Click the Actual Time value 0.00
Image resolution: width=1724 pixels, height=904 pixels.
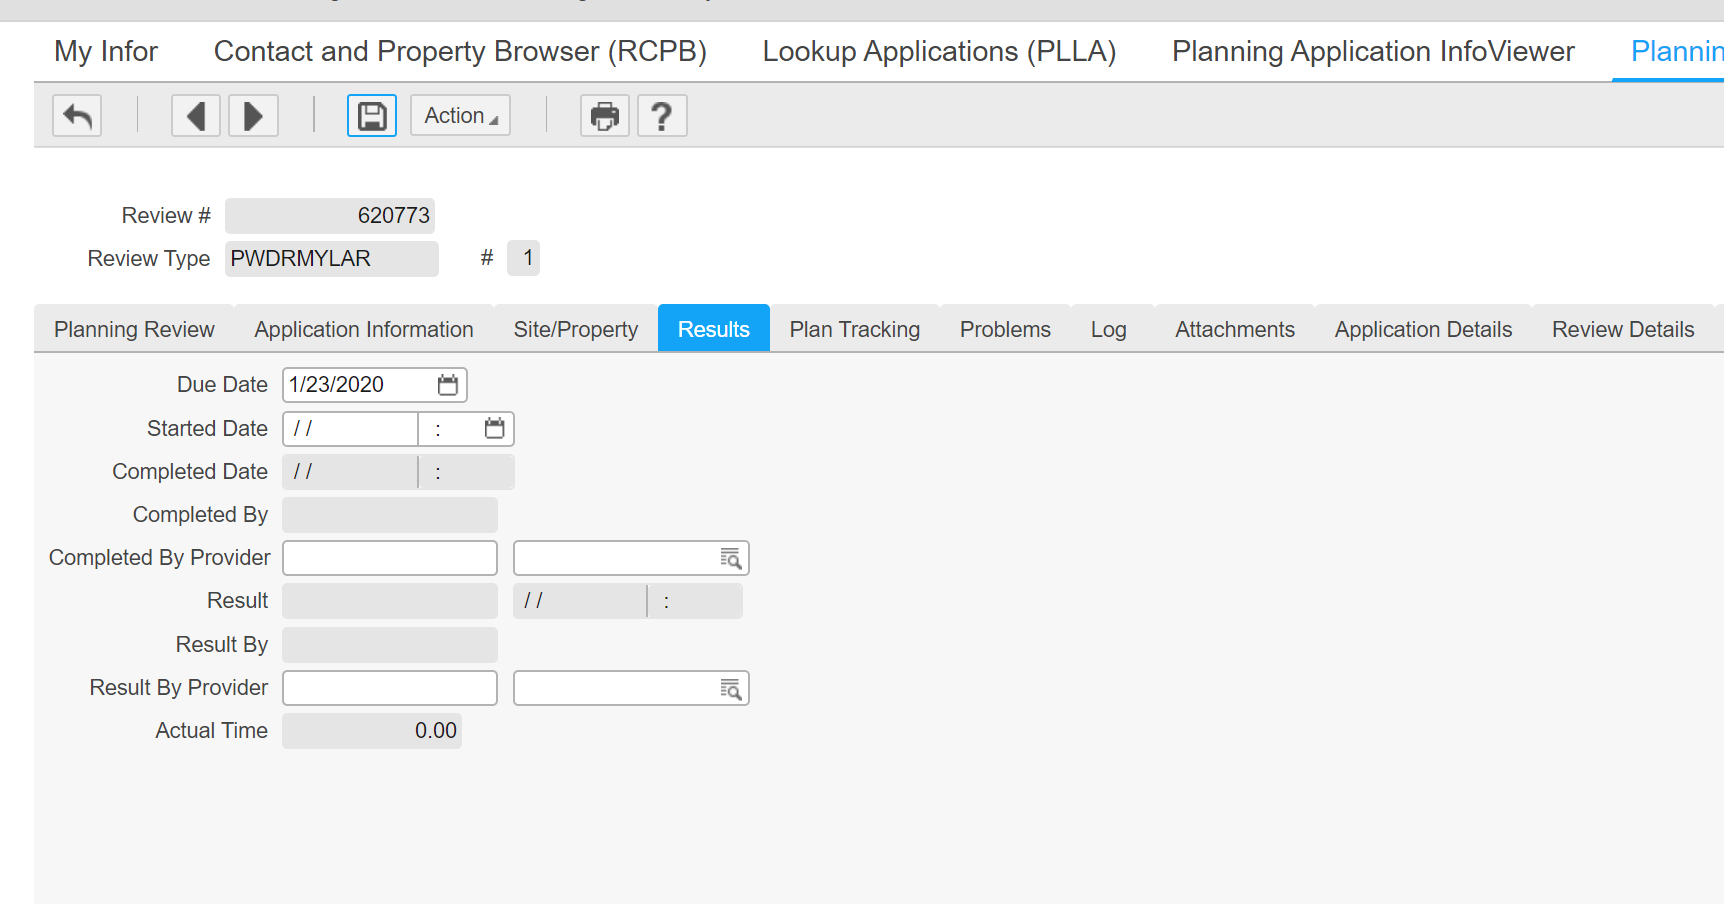click(x=372, y=731)
